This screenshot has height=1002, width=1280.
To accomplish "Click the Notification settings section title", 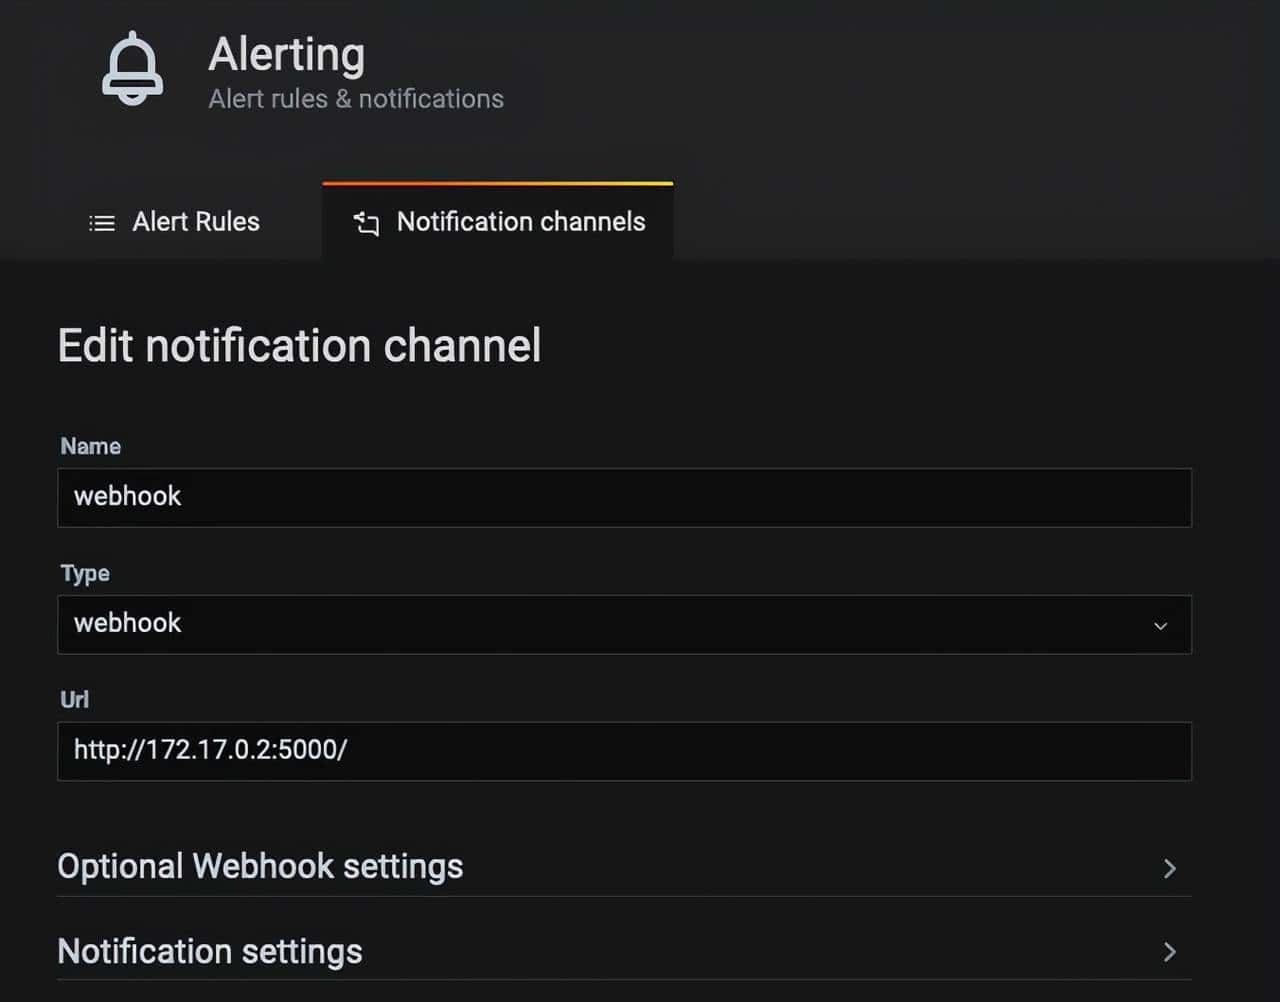I will [x=210, y=951].
